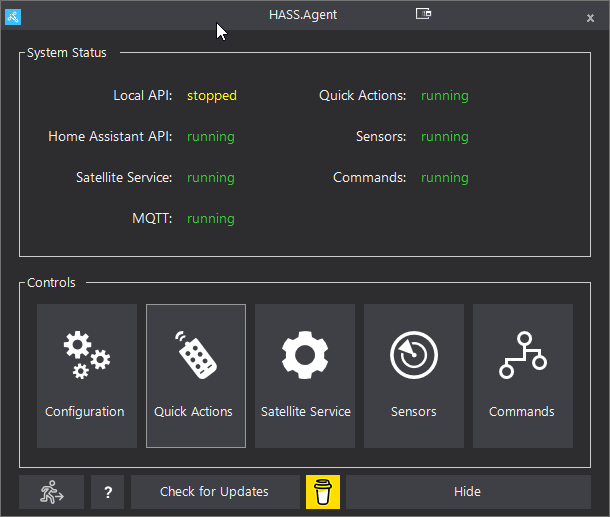Image resolution: width=610 pixels, height=517 pixels.
Task: Click the MQTT 'running' status text
Action: point(211,219)
